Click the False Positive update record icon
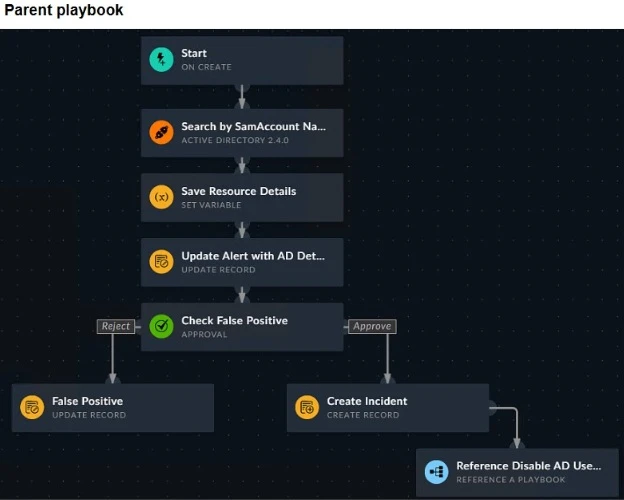This screenshot has width=624, height=500. (32, 407)
